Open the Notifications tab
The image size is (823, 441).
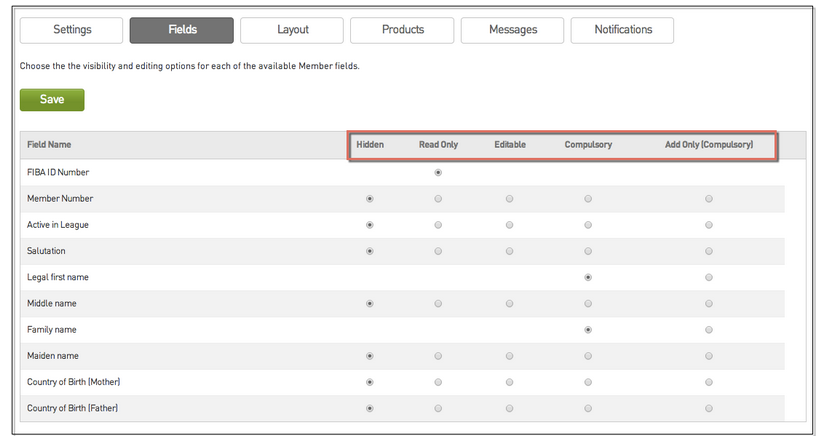[622, 30]
